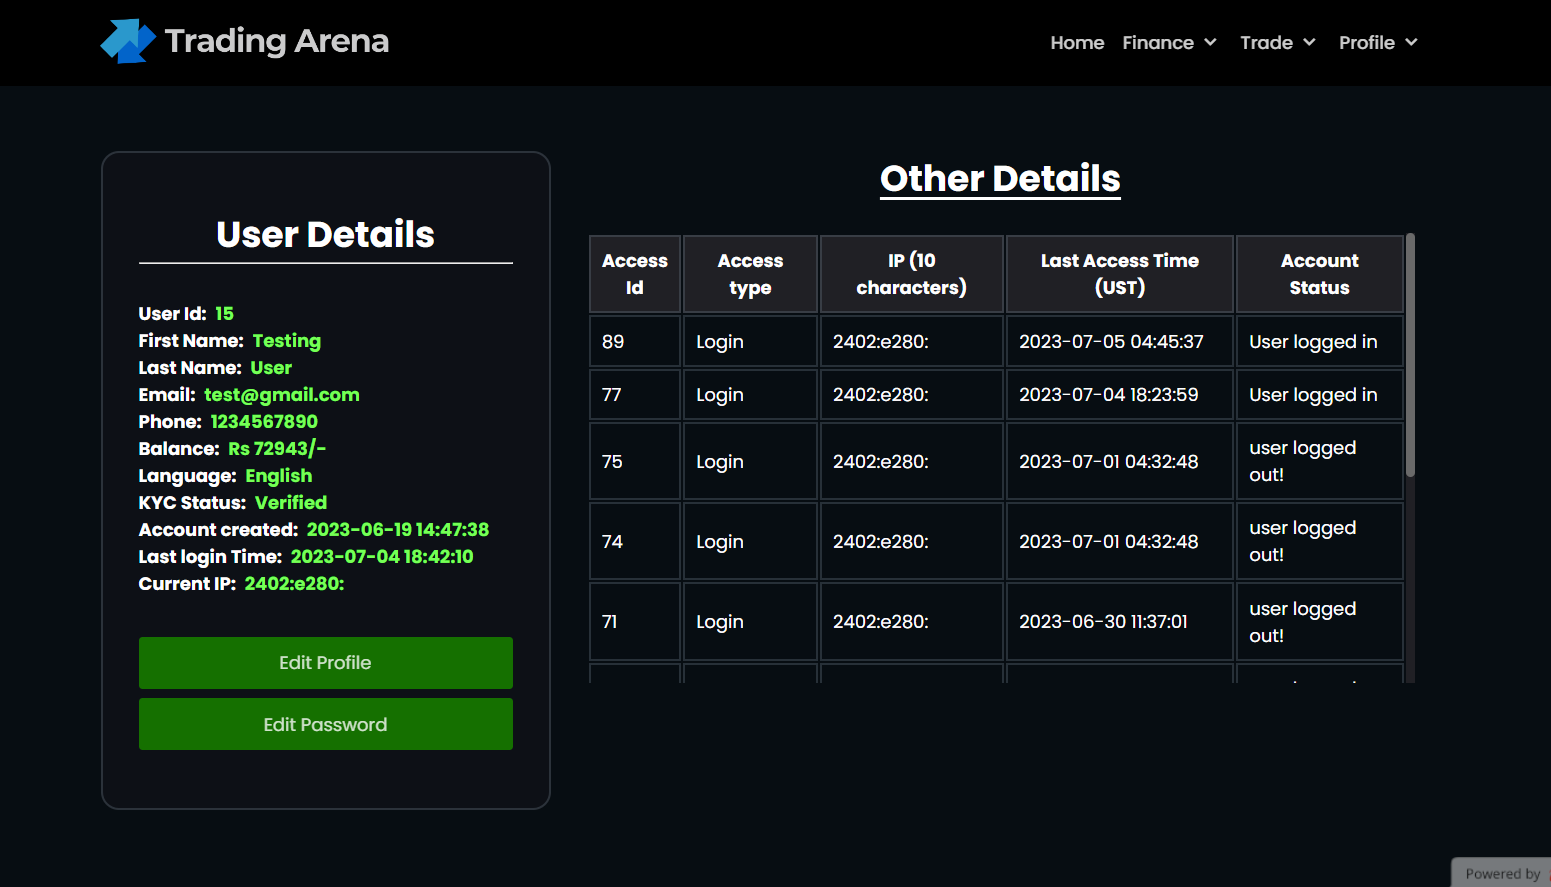
Task: Click the Powered by badge
Action: tap(1499, 872)
